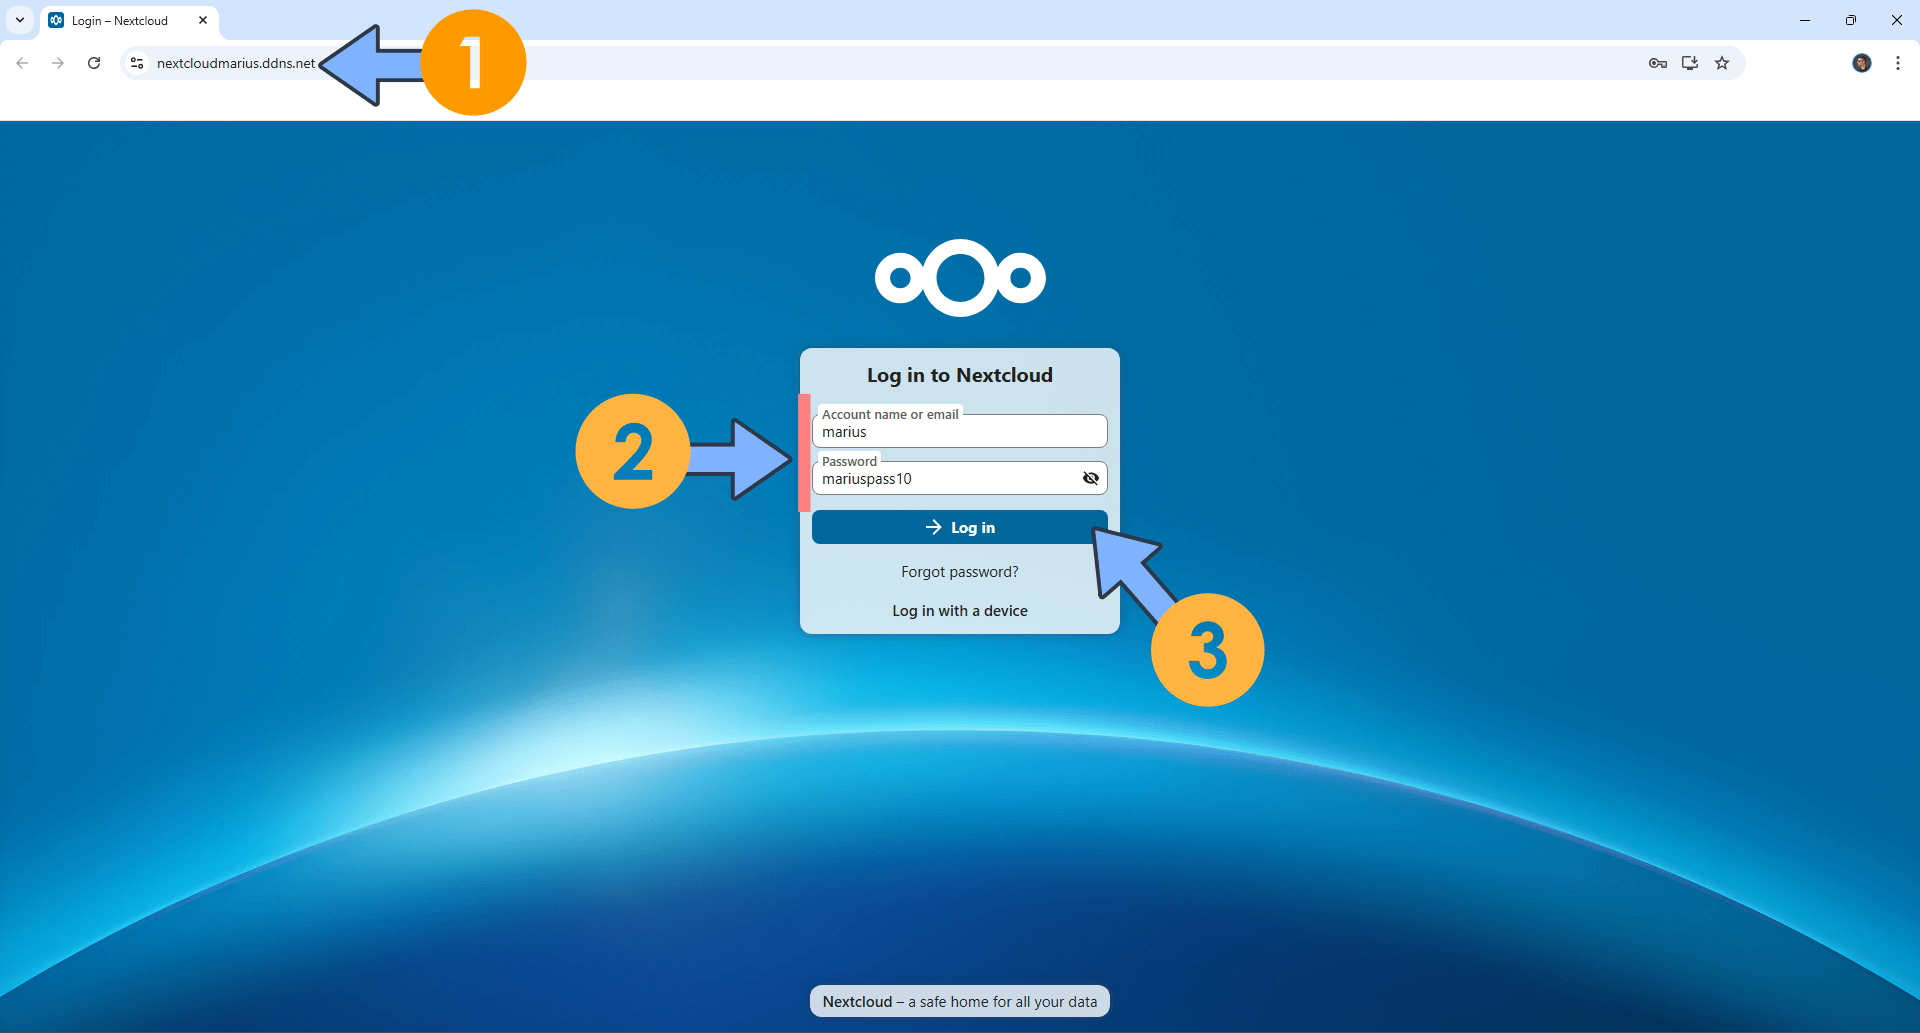Close the Login – Nextcloud tab
This screenshot has width=1920, height=1033.
203,20
